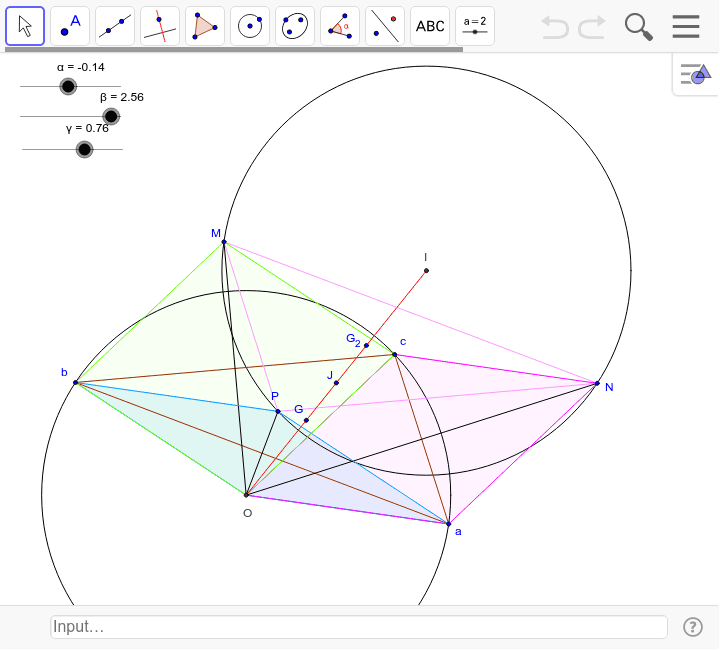Click the γ slider handle
This screenshot has height=650, width=720.
pos(84,150)
